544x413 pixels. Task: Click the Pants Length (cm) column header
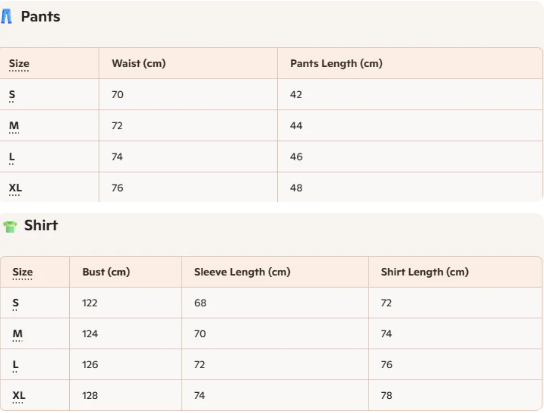336,64
